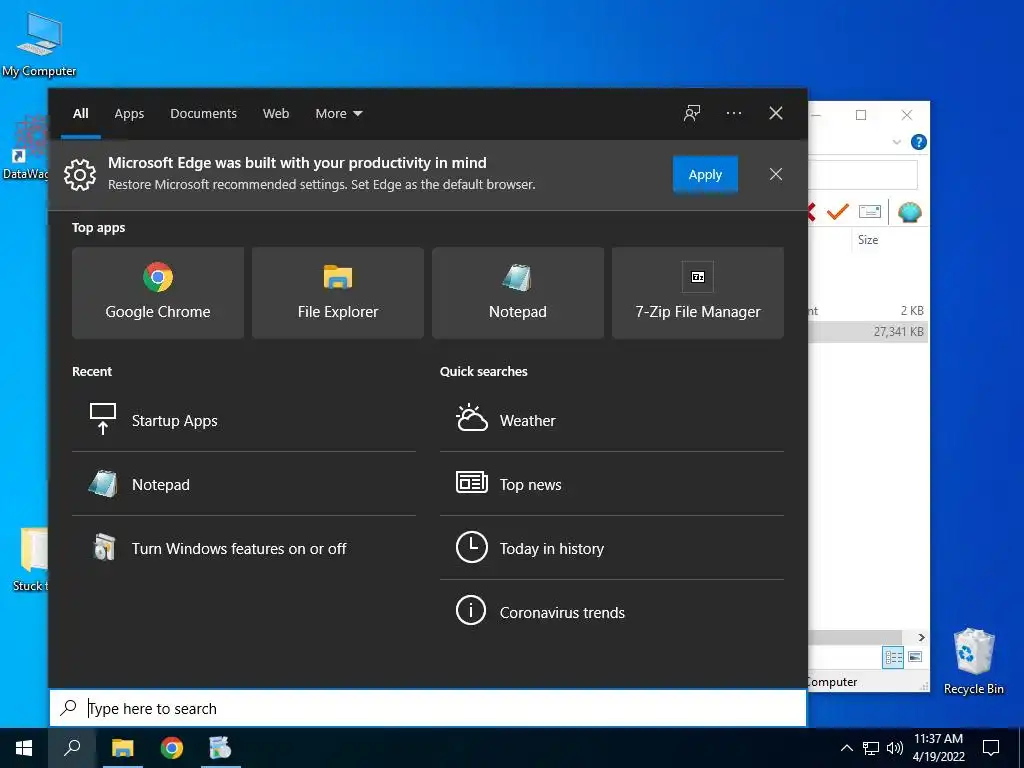Open Turn Windows features on or off
Viewport: 1024px width, 768px height.
[244, 548]
